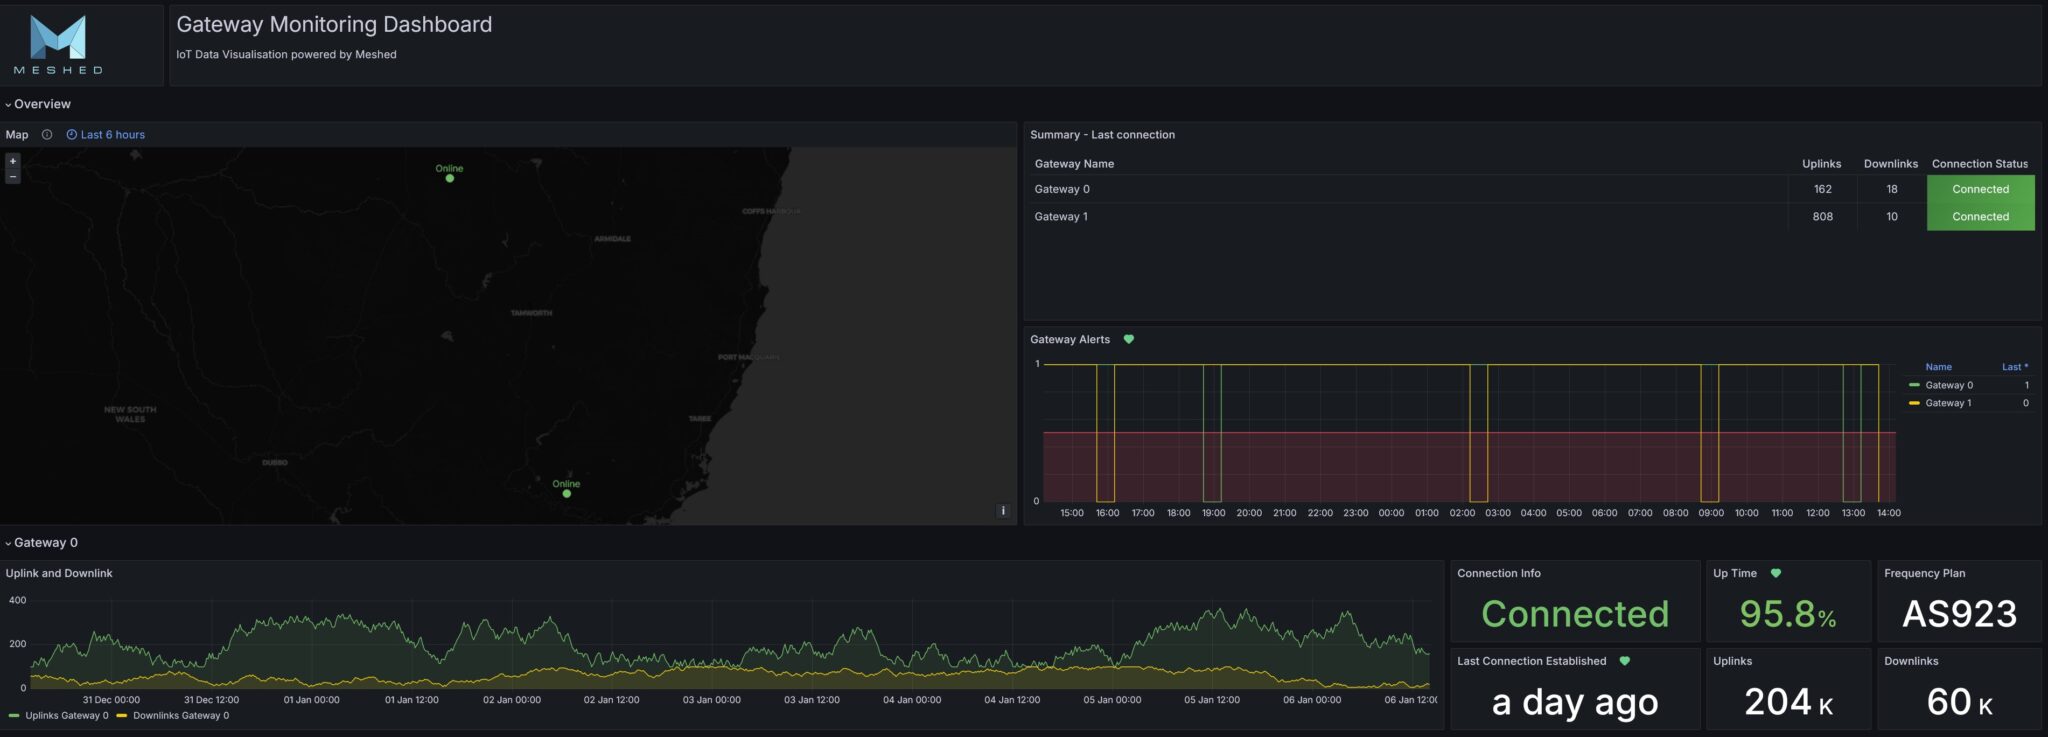
Task: Click the Last Connection Established heart icon
Action: tap(1625, 662)
